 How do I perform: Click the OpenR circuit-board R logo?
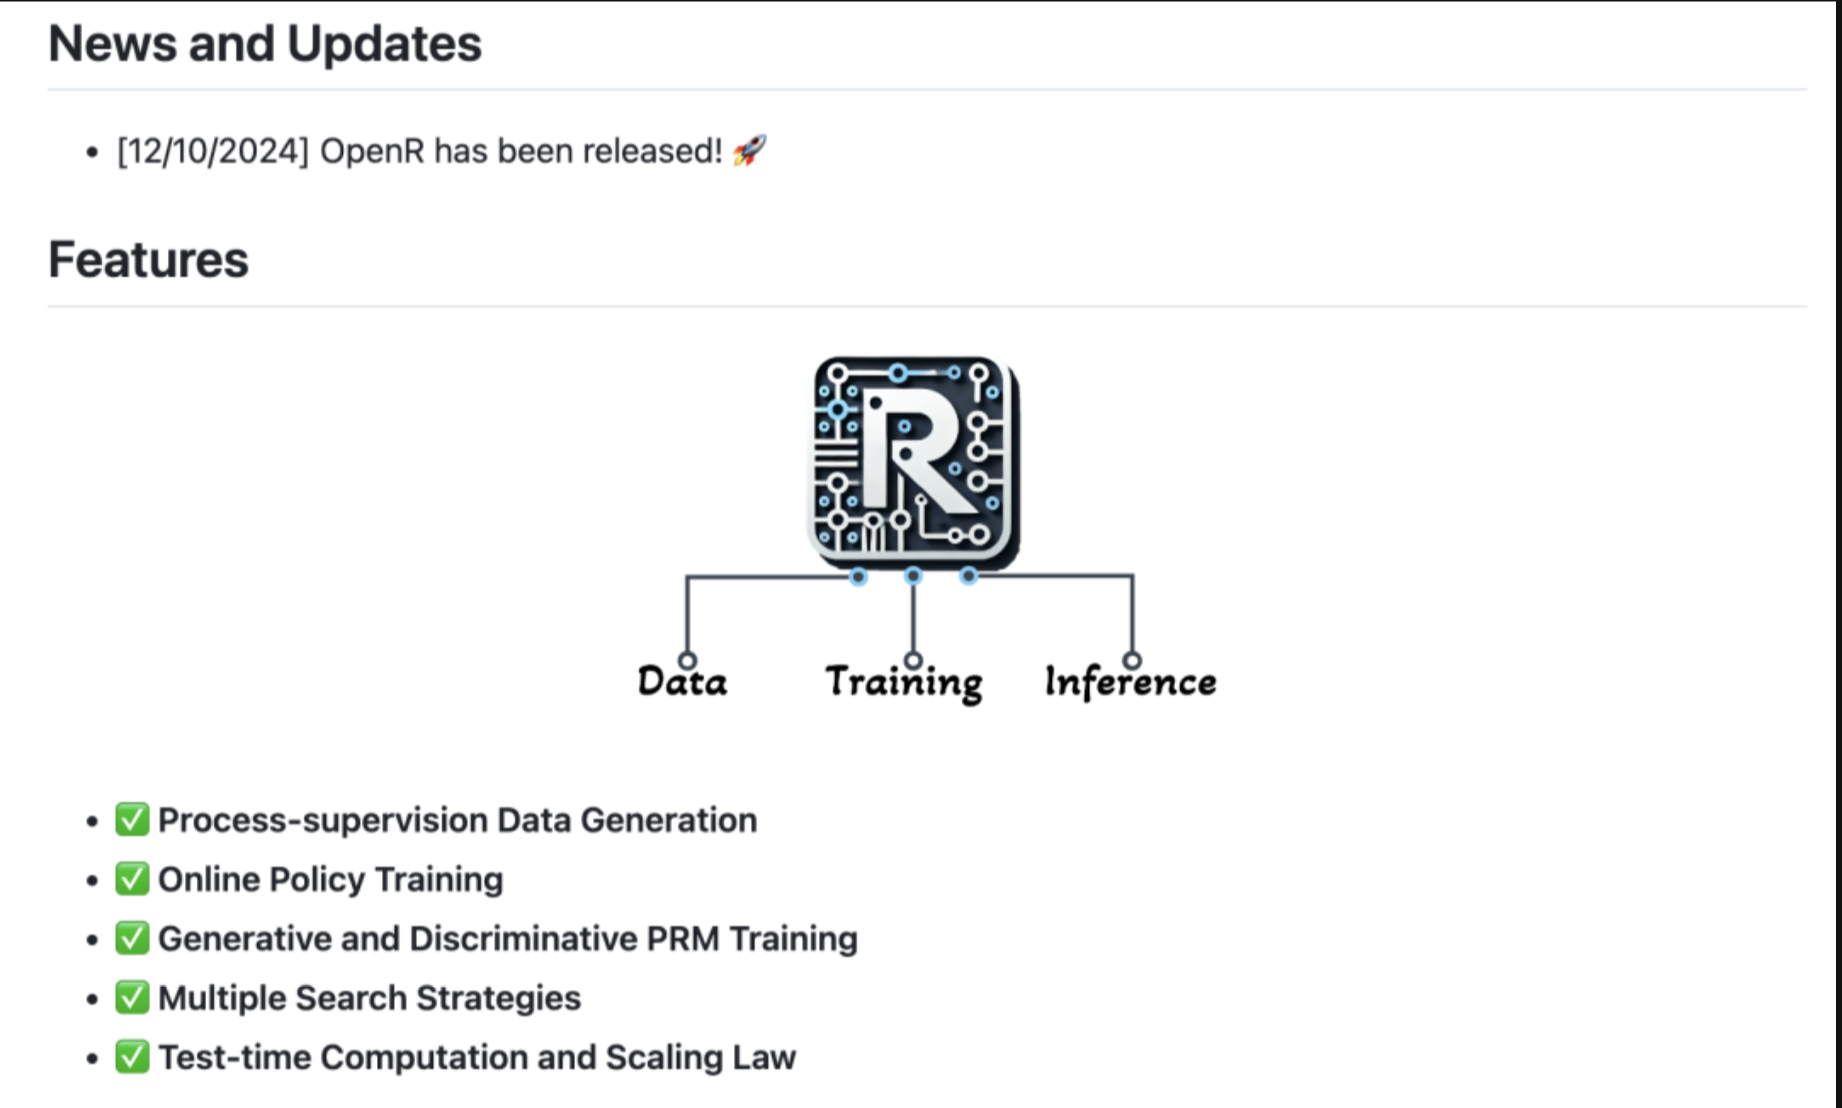click(914, 462)
